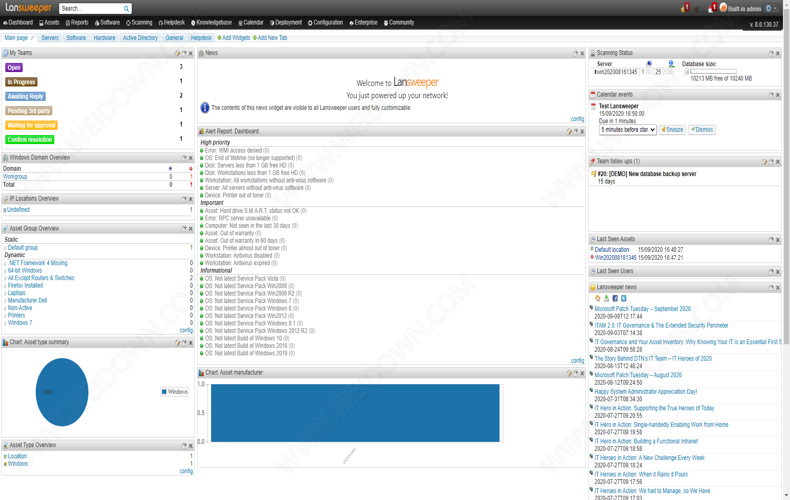Click the blue info icon in News widget

pyautogui.click(x=205, y=107)
